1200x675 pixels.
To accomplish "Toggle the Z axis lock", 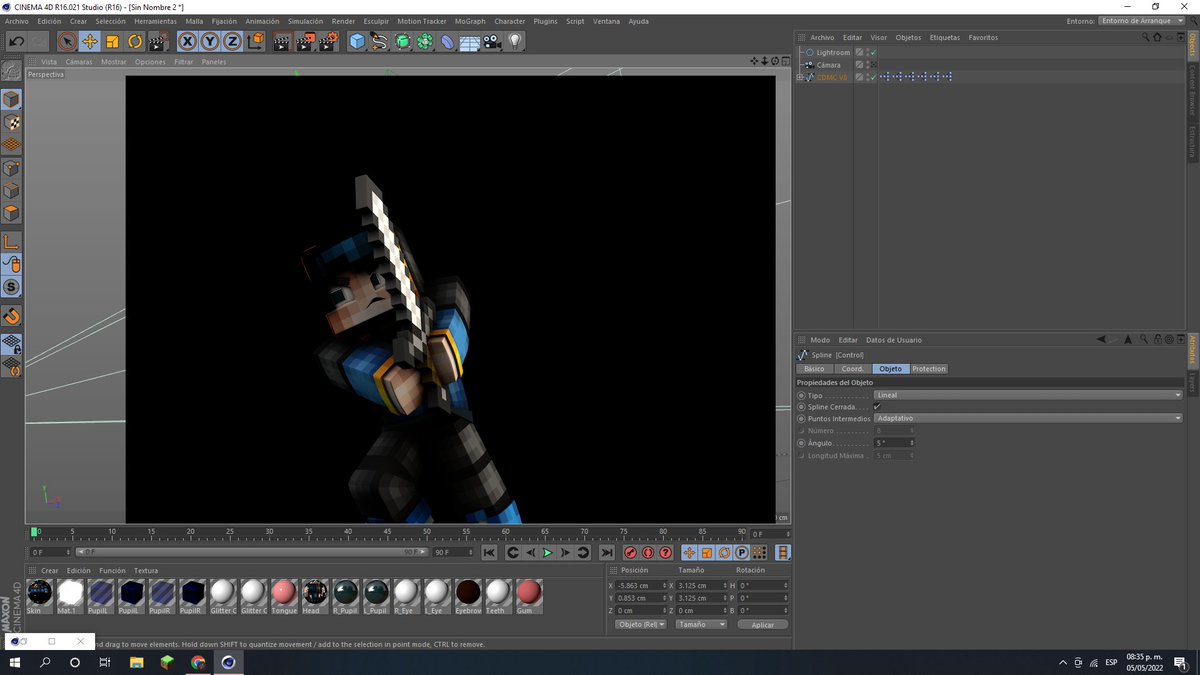I will click(232, 41).
